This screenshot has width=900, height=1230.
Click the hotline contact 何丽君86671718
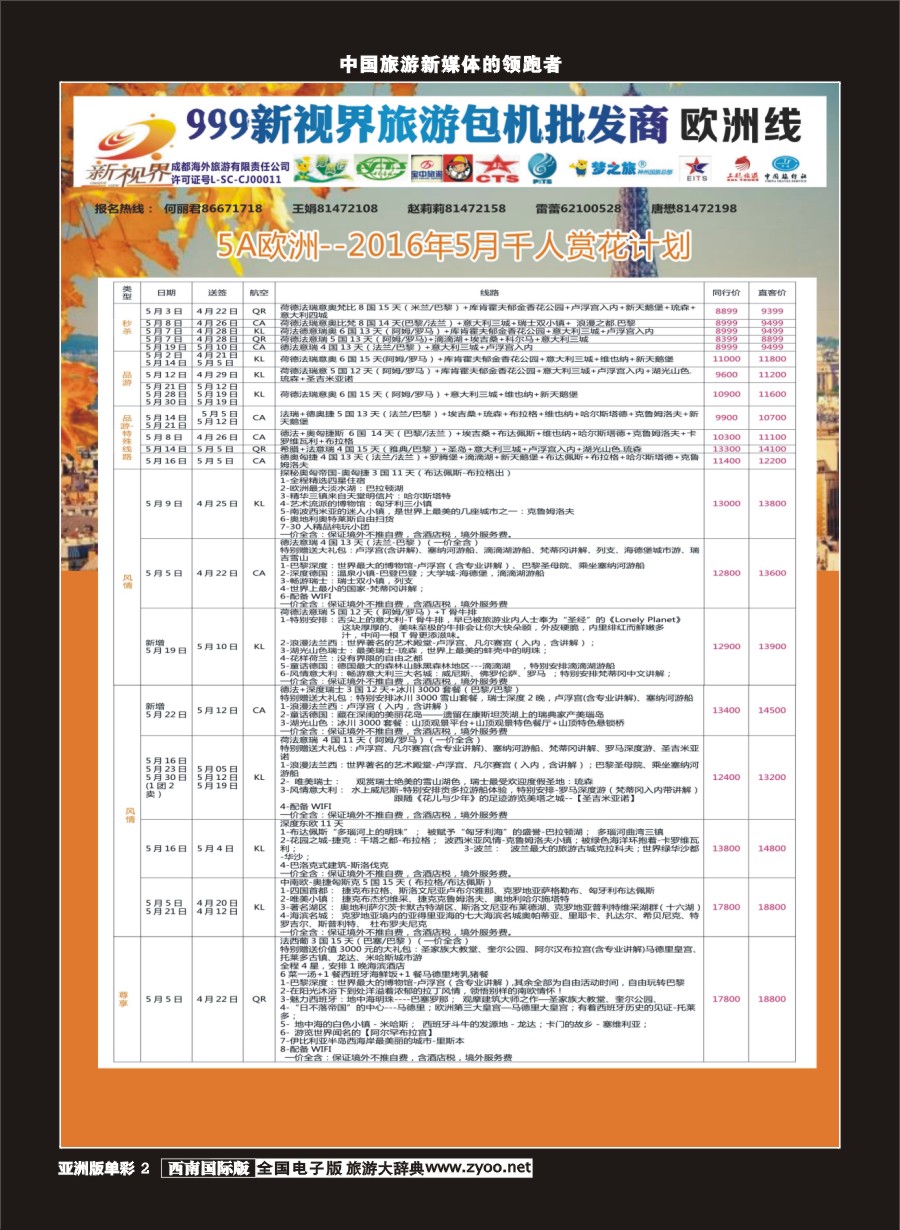click(x=213, y=208)
